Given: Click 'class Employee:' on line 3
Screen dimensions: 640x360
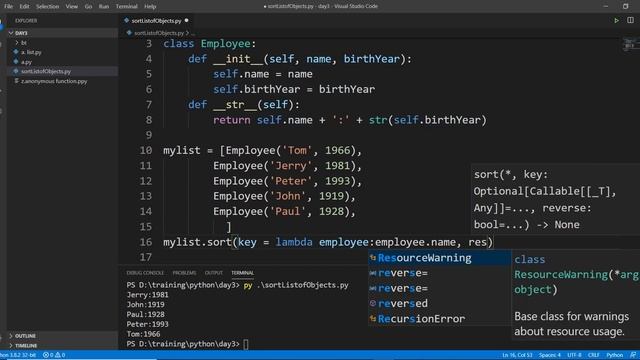Looking at the screenshot, I should 209,44.
